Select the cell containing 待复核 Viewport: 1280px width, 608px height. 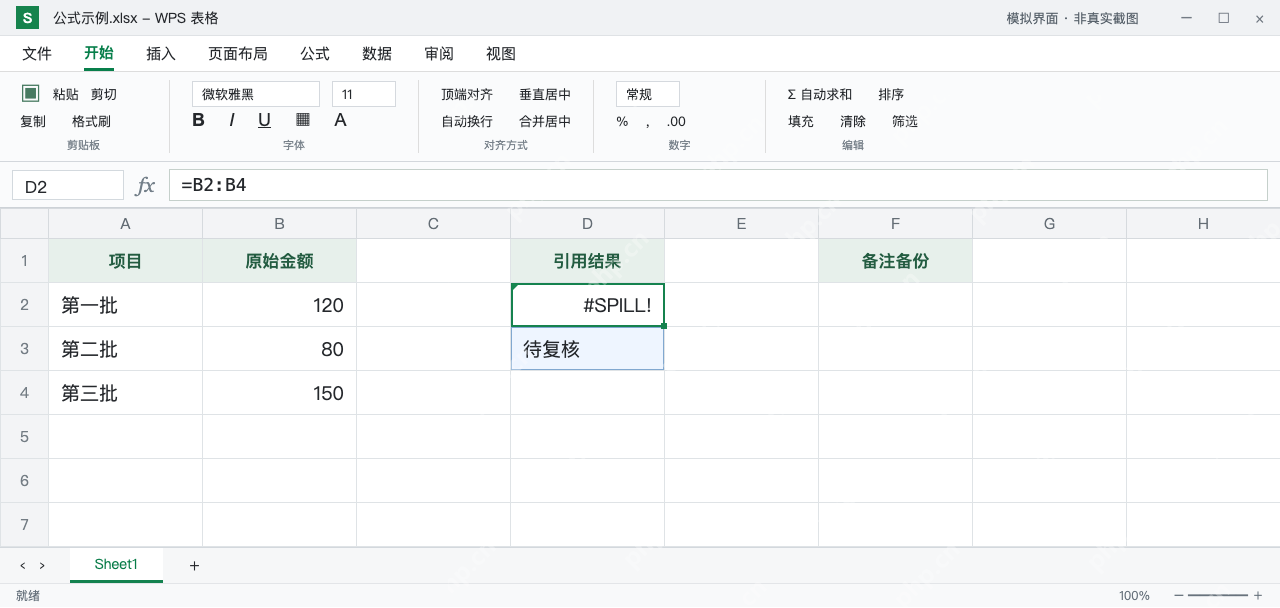[588, 349]
